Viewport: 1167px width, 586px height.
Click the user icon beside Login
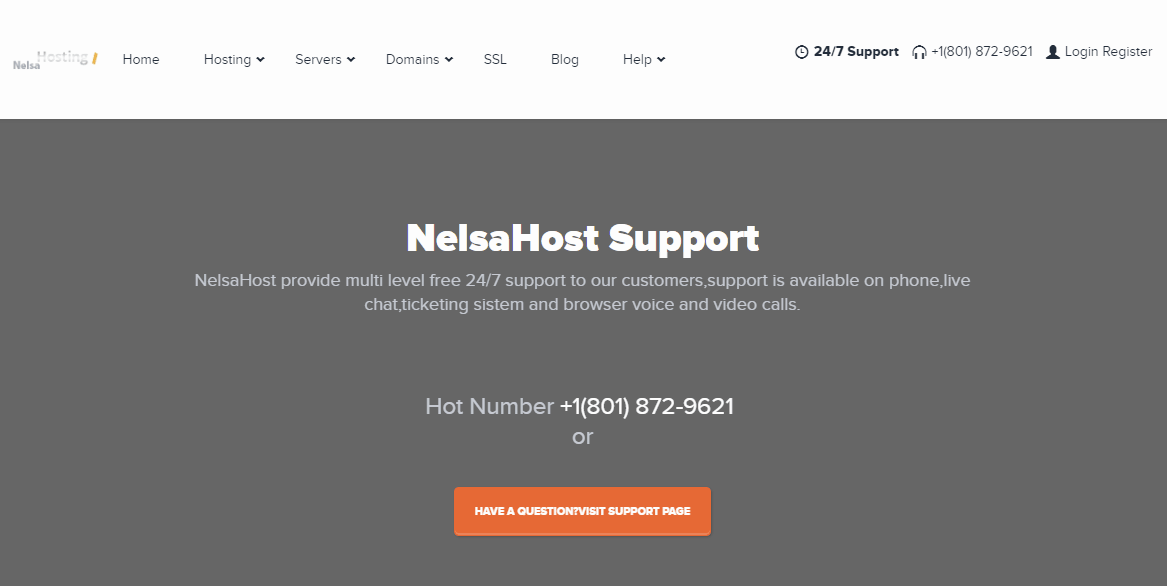pyautogui.click(x=1052, y=52)
